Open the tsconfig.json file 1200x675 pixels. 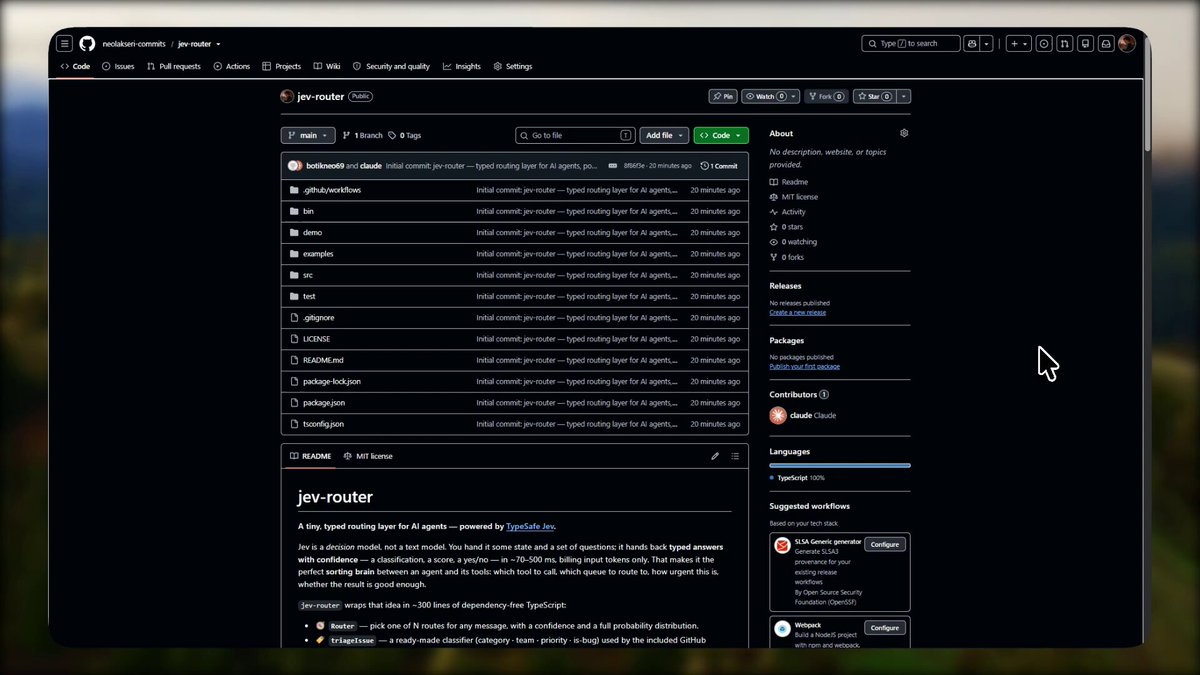pyautogui.click(x=323, y=424)
